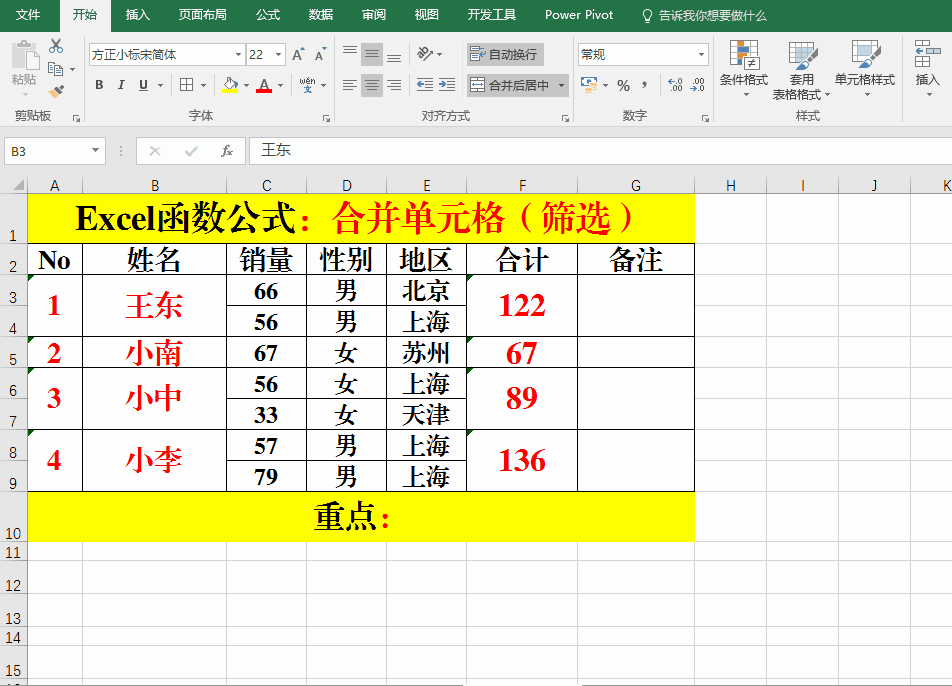The image size is (952, 686).
Task: Toggle Underline formatting
Action: [x=143, y=85]
